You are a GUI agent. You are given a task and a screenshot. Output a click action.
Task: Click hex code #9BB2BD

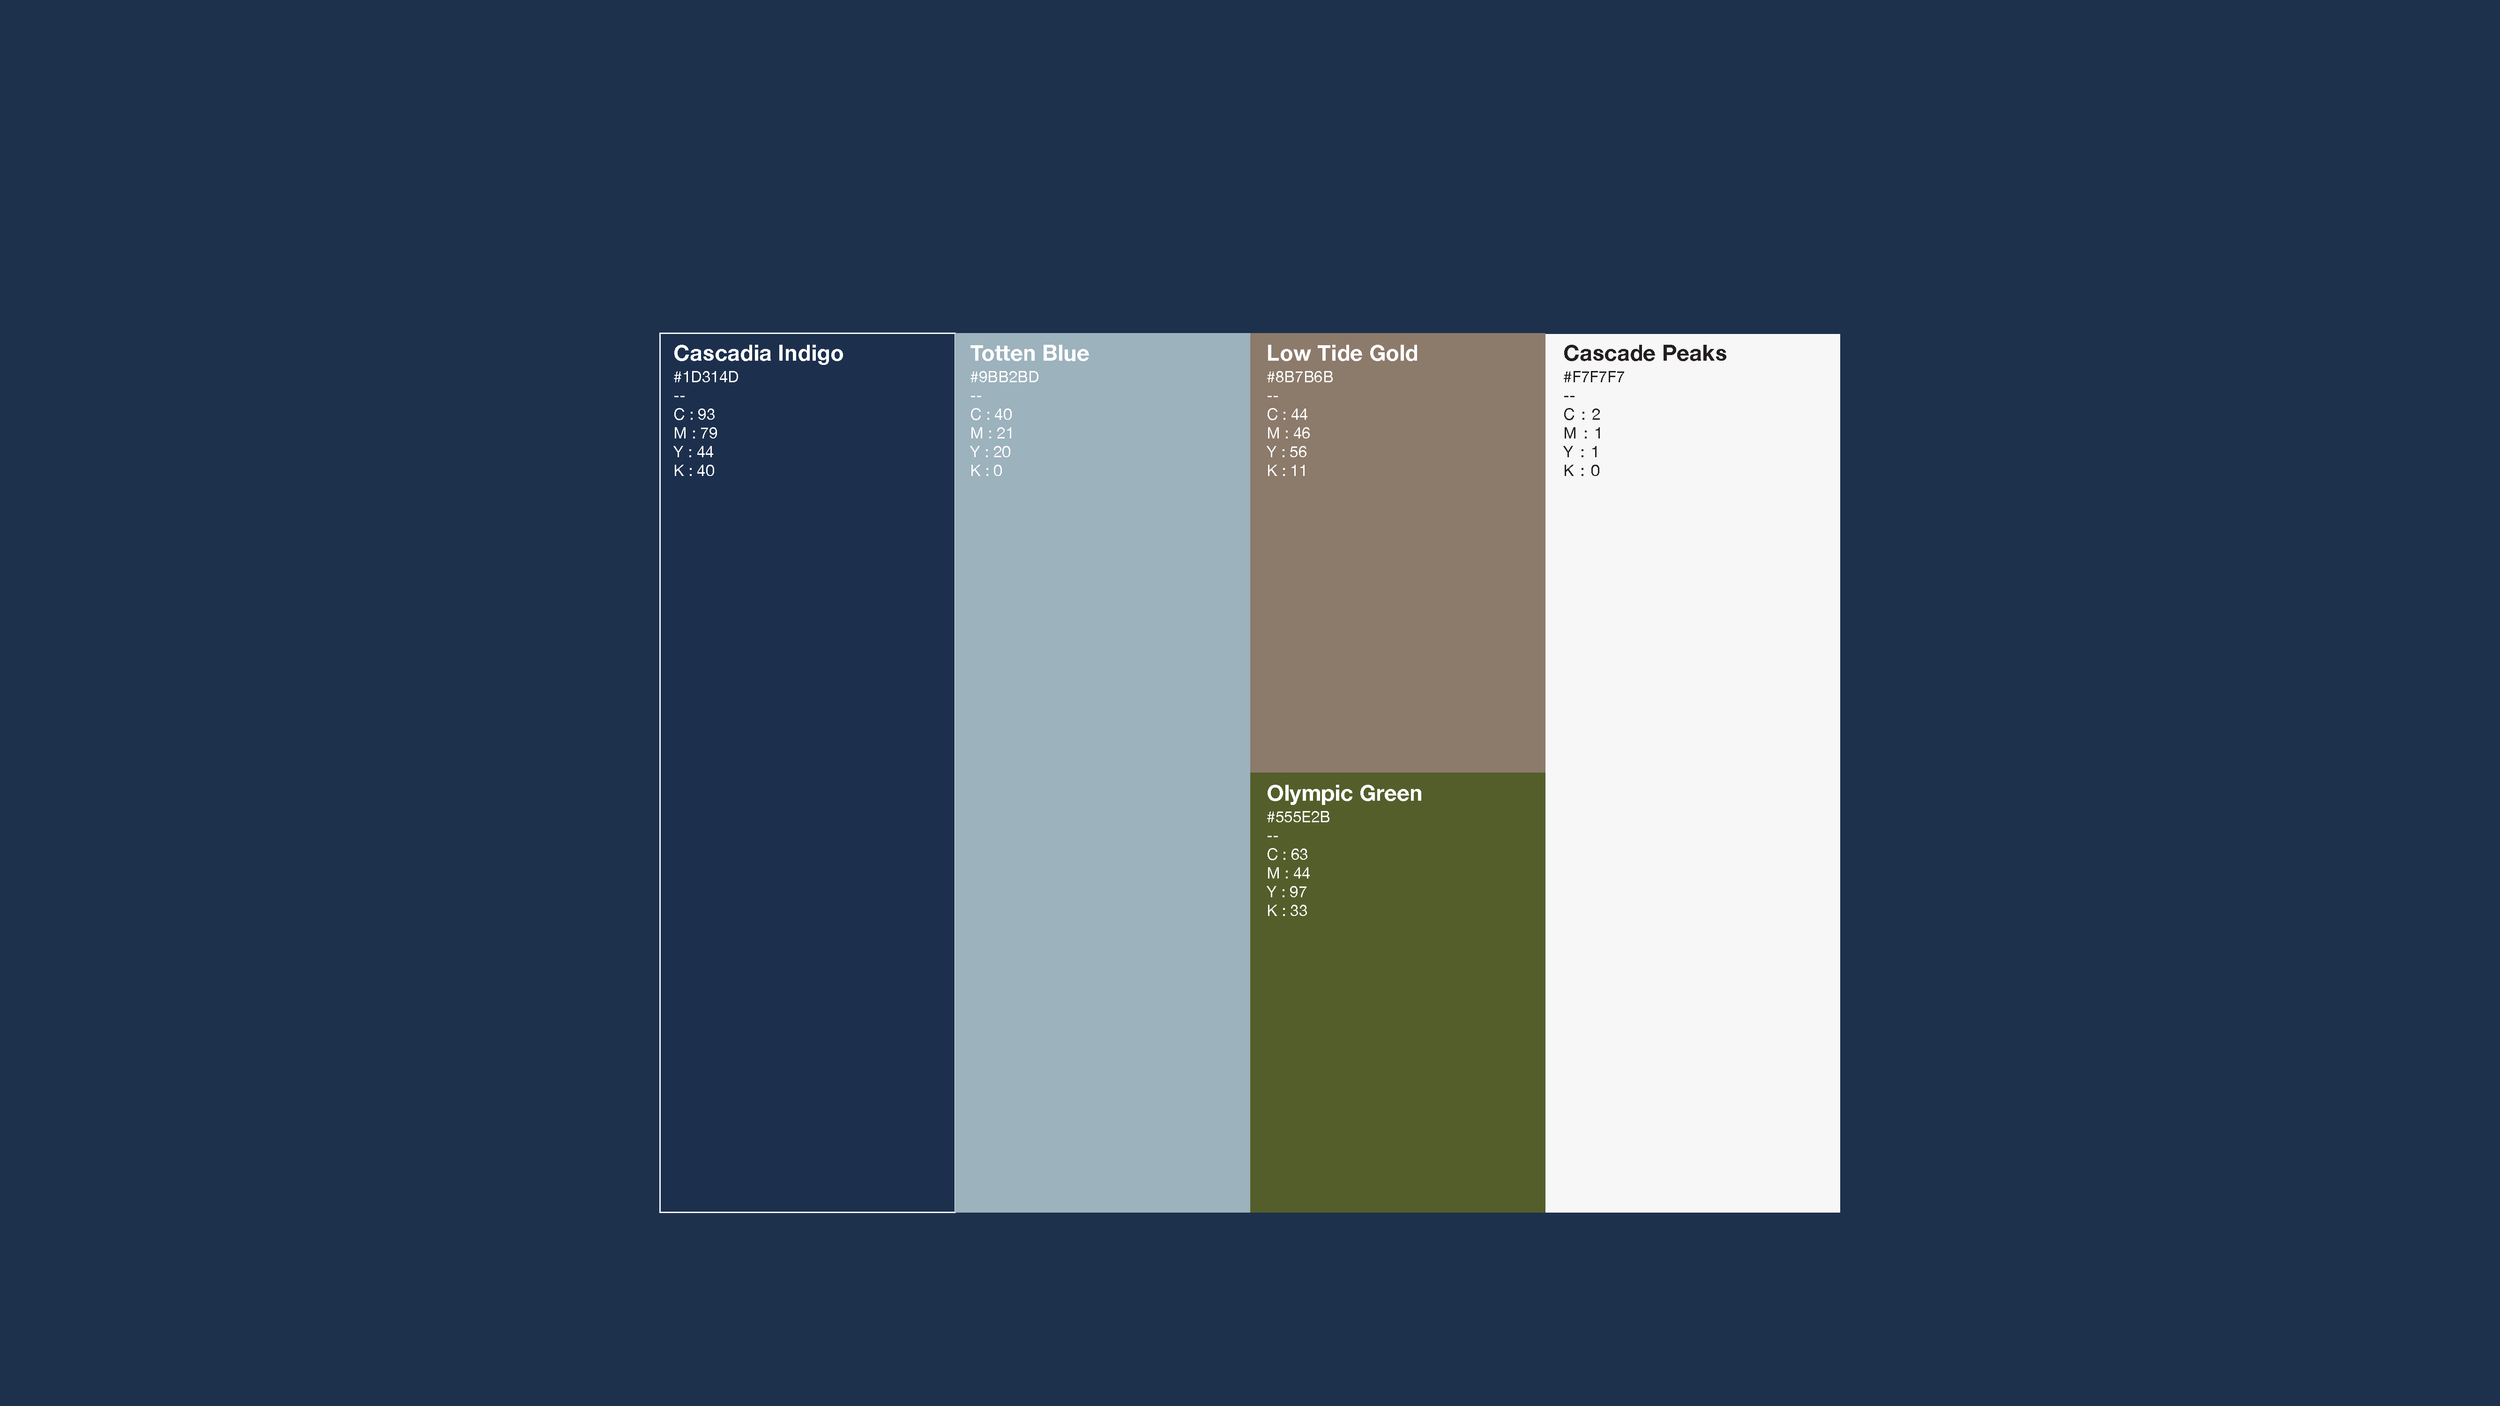pyautogui.click(x=1004, y=377)
